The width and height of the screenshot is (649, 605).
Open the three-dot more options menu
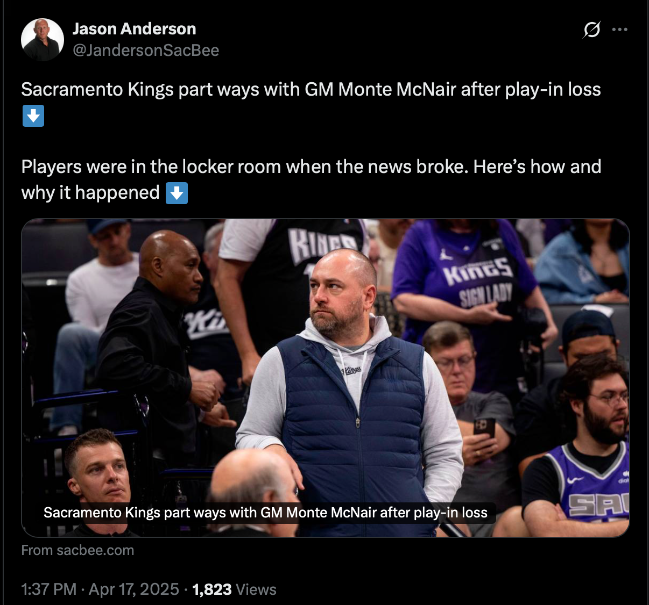619,30
